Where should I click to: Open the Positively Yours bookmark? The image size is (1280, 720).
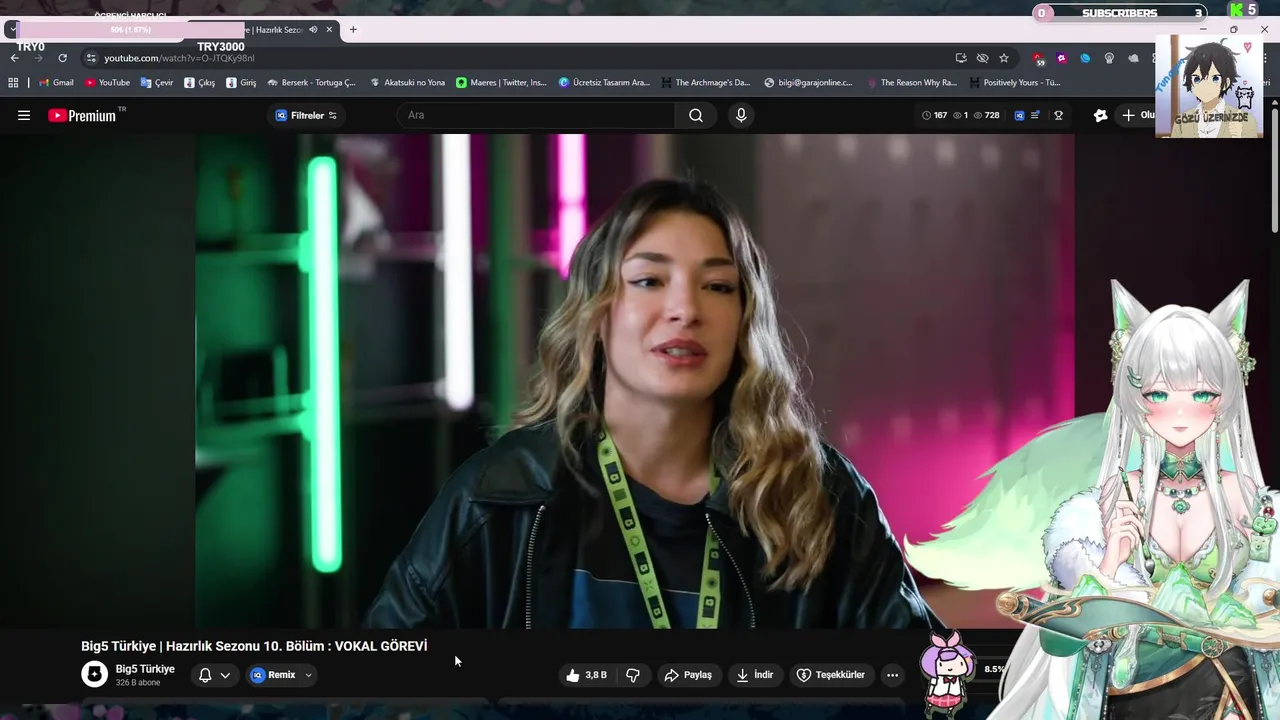coord(1014,83)
